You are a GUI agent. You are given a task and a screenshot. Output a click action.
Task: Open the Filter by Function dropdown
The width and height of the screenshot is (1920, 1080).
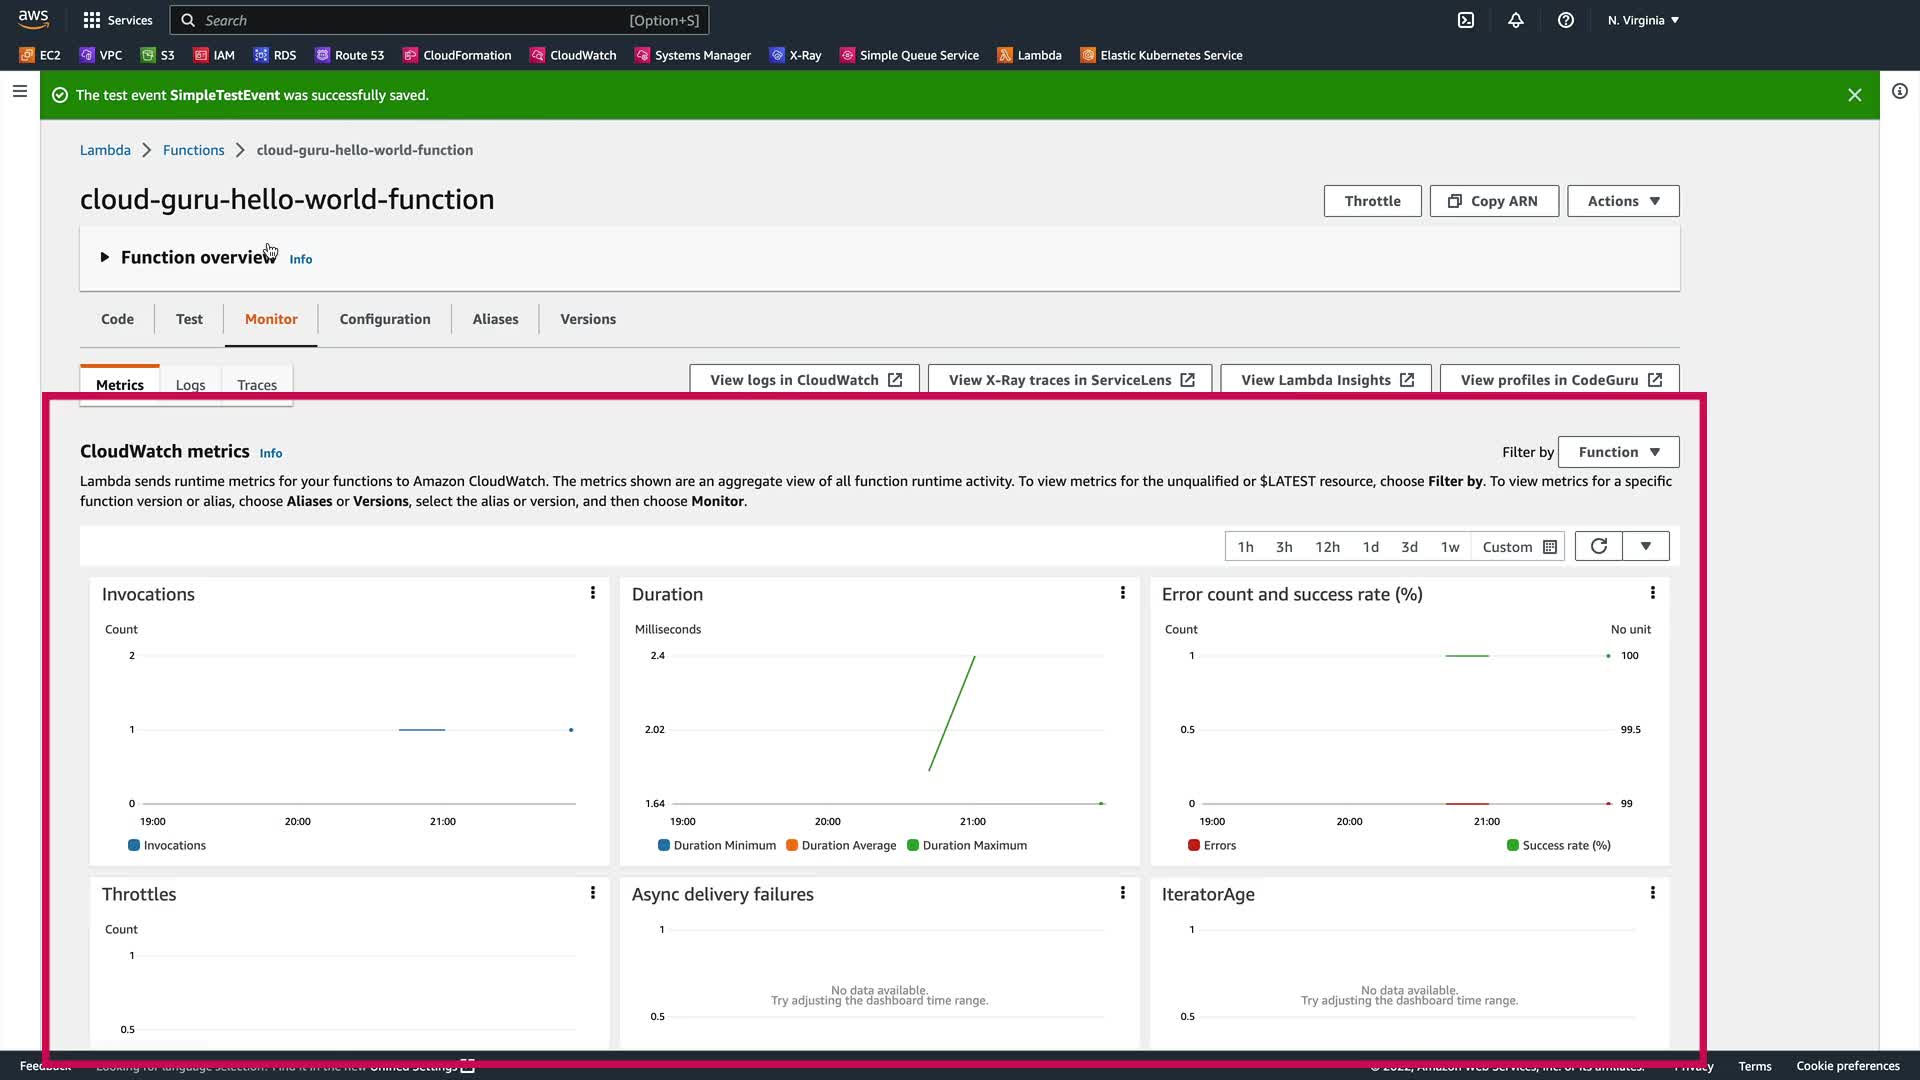[1618, 452]
